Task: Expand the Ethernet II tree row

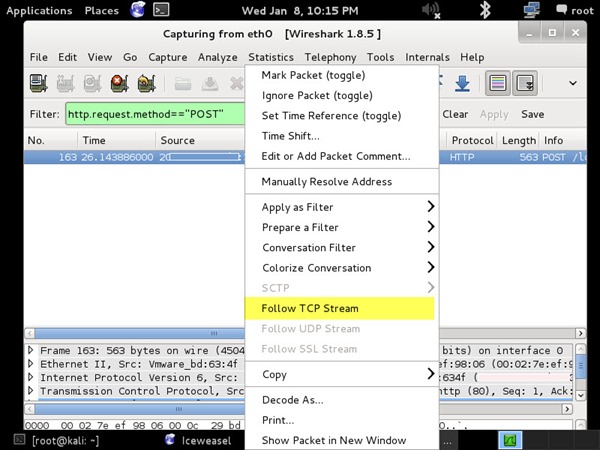Action: 31,364
